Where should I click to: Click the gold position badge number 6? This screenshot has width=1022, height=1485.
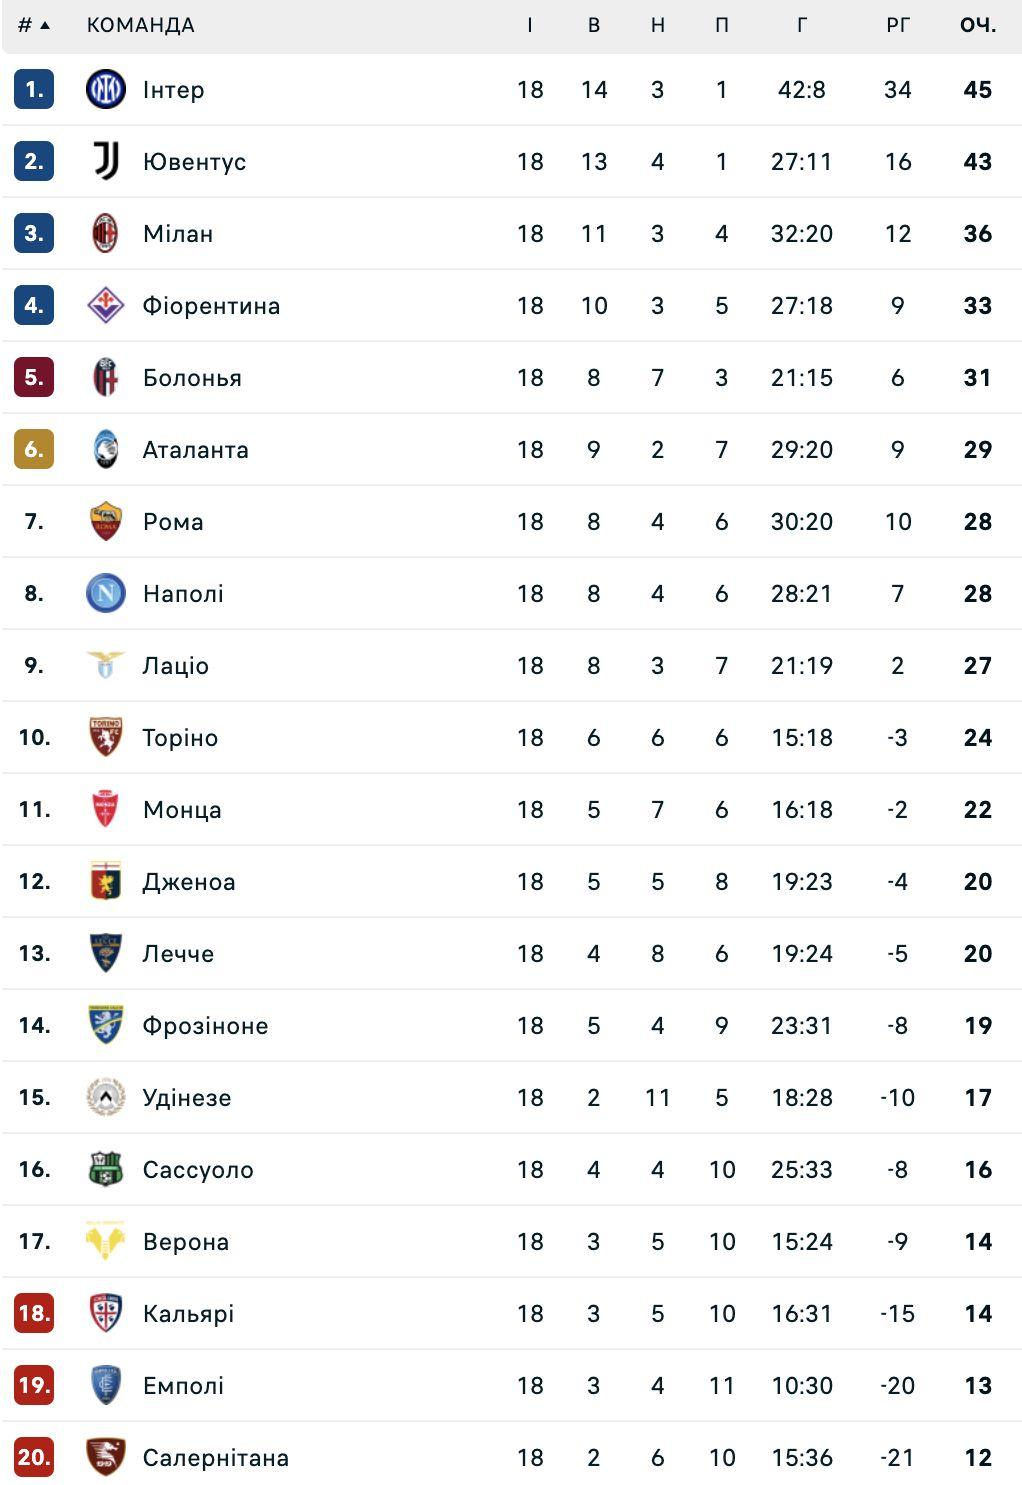(x=34, y=450)
